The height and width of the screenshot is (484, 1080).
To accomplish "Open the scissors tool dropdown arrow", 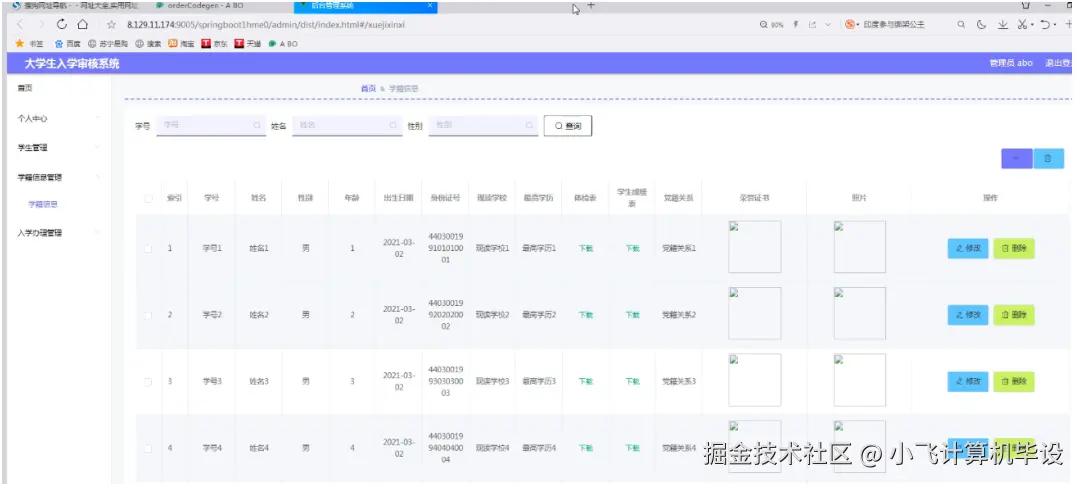I will pyautogui.click(x=1032, y=25).
